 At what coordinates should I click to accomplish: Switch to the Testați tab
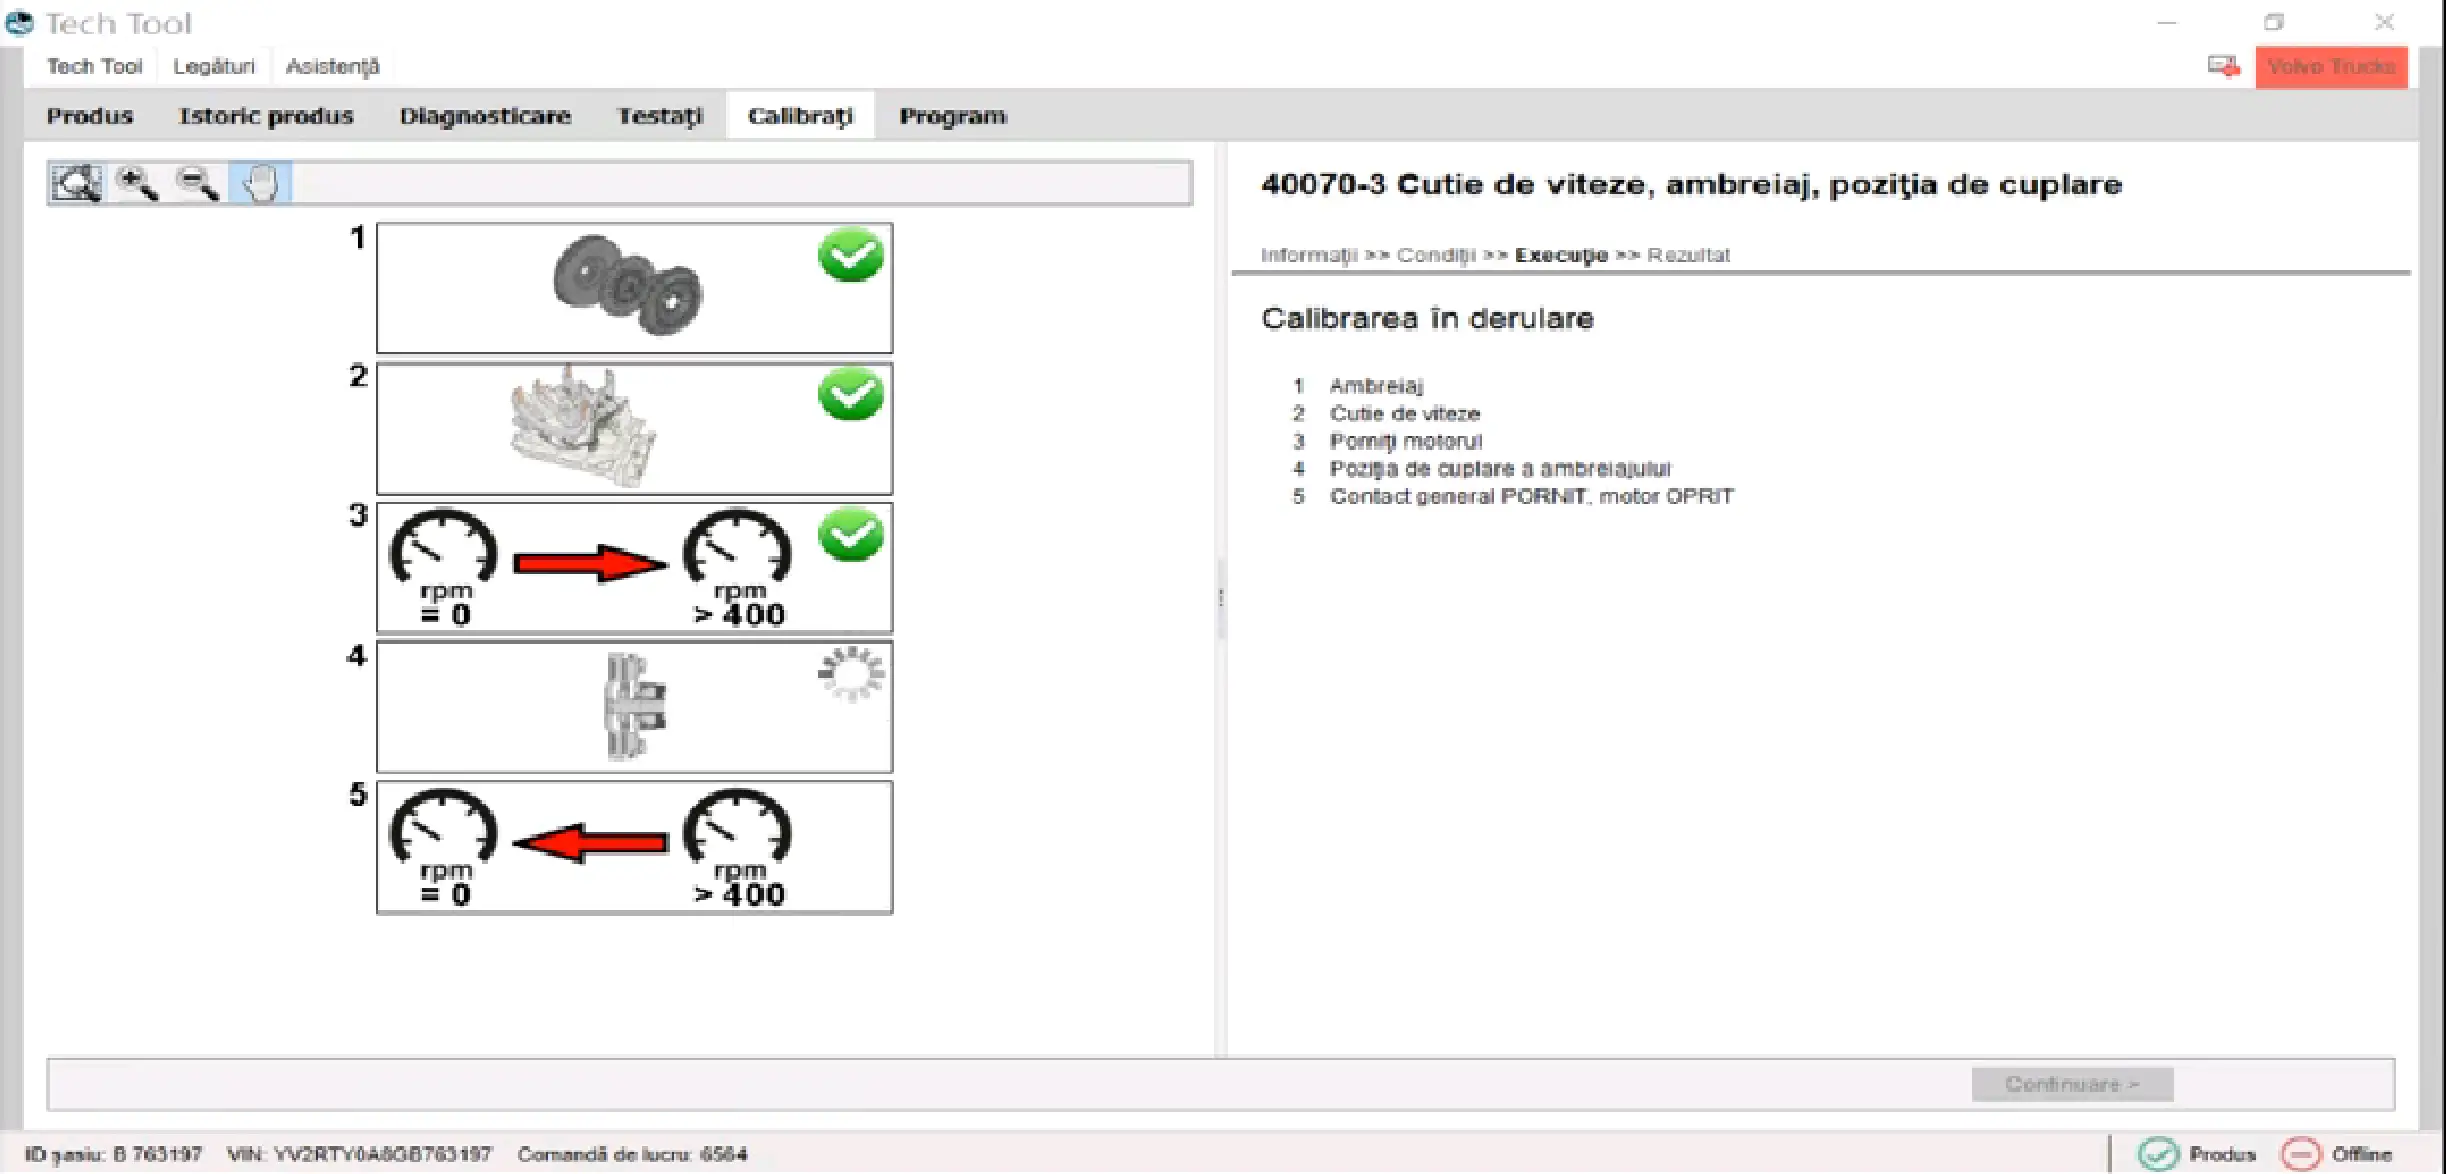tap(660, 116)
